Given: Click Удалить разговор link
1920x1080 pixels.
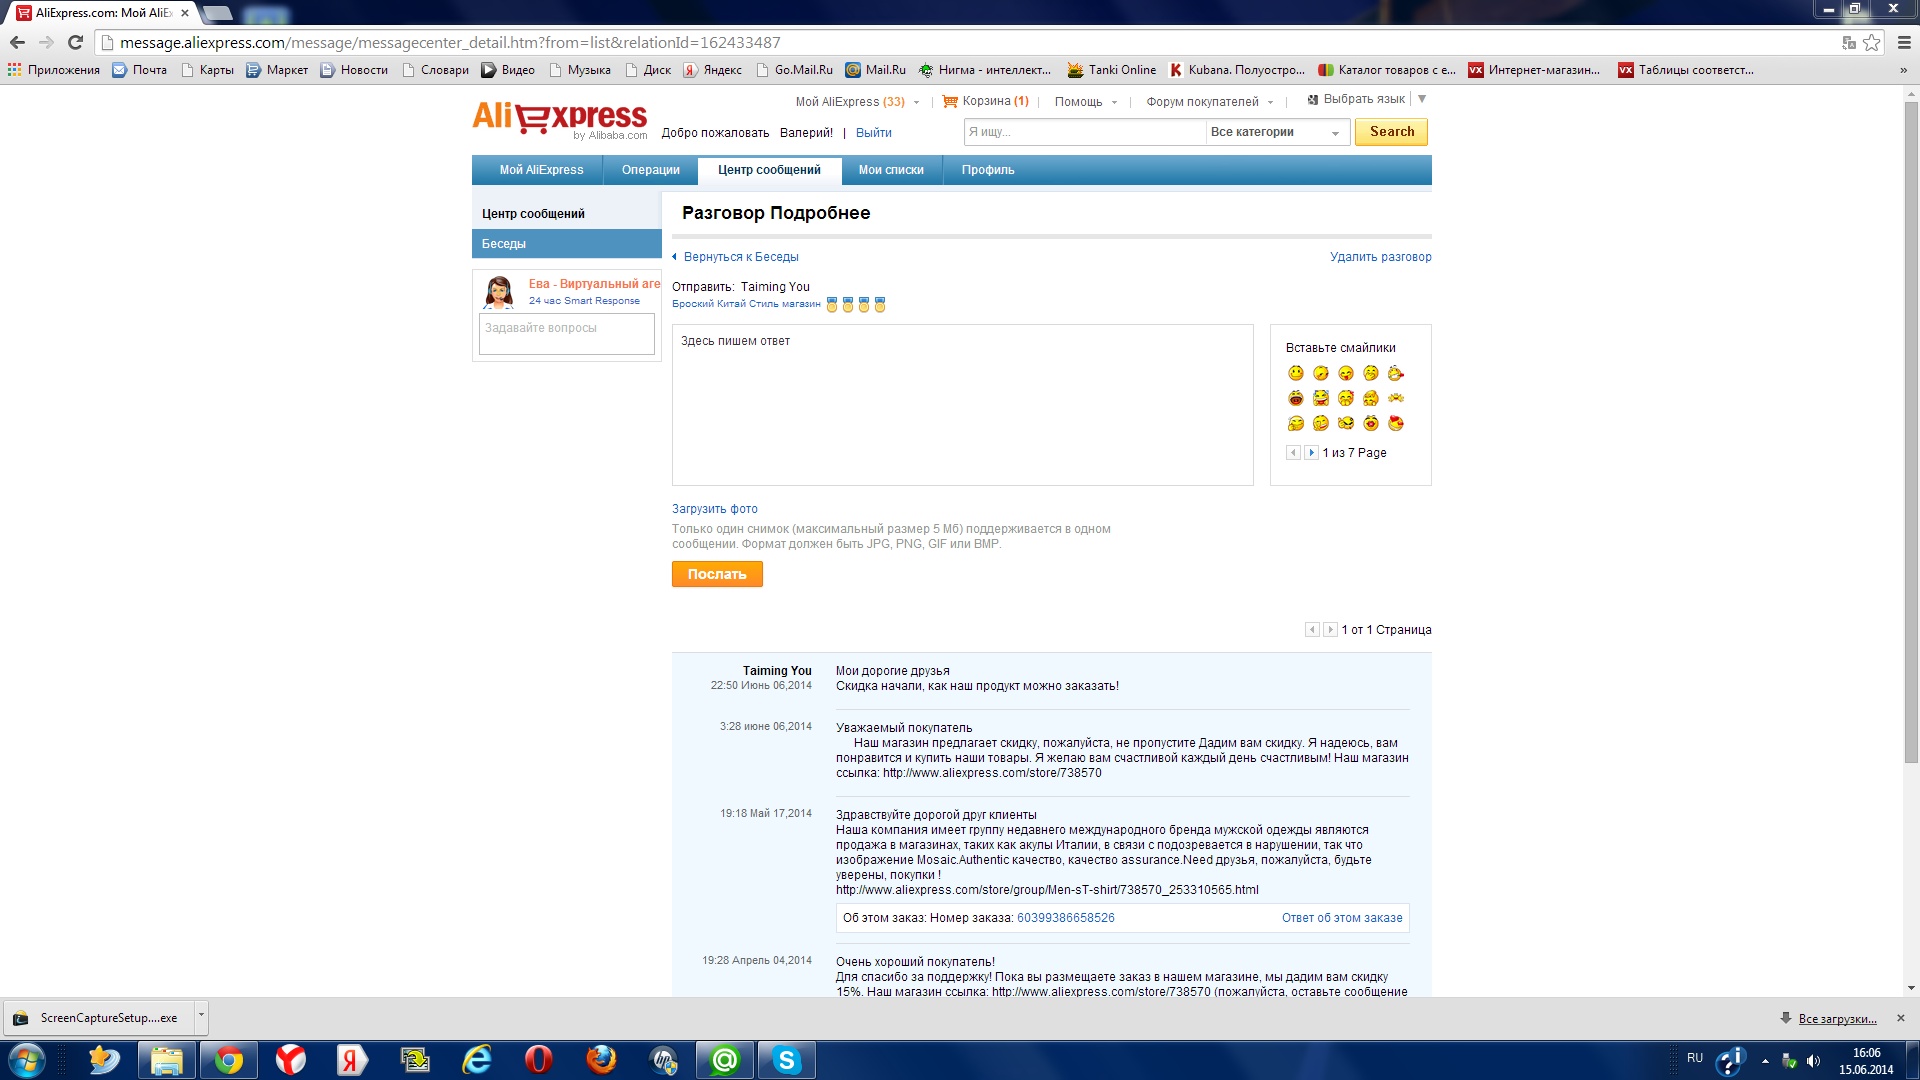Looking at the screenshot, I should pyautogui.click(x=1380, y=257).
